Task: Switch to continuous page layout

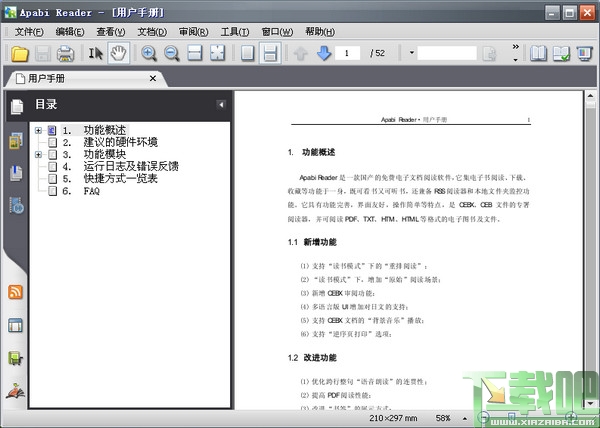Action: coord(270,54)
